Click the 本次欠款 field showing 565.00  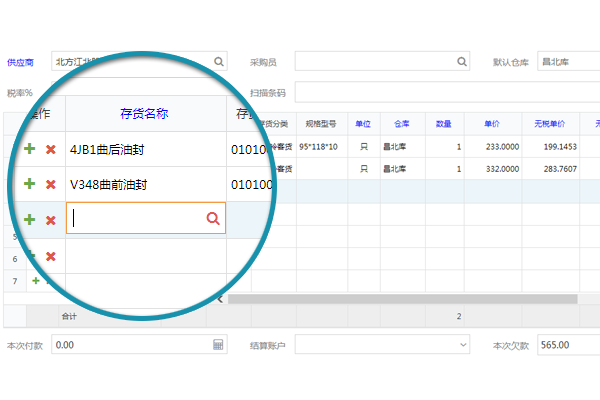click(568, 344)
